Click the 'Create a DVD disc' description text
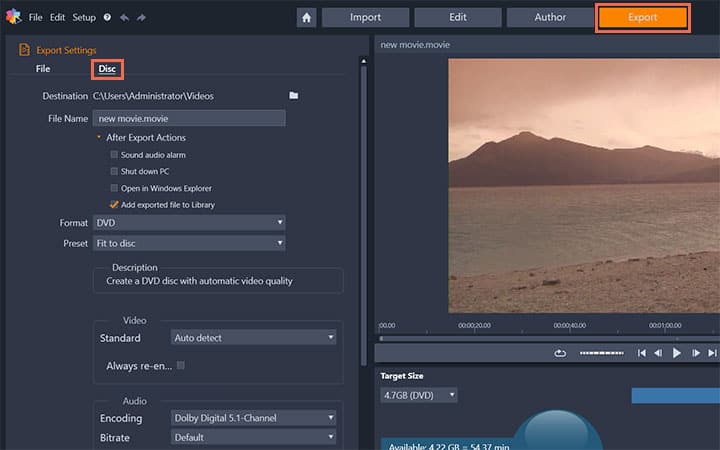720x450 pixels. click(199, 281)
